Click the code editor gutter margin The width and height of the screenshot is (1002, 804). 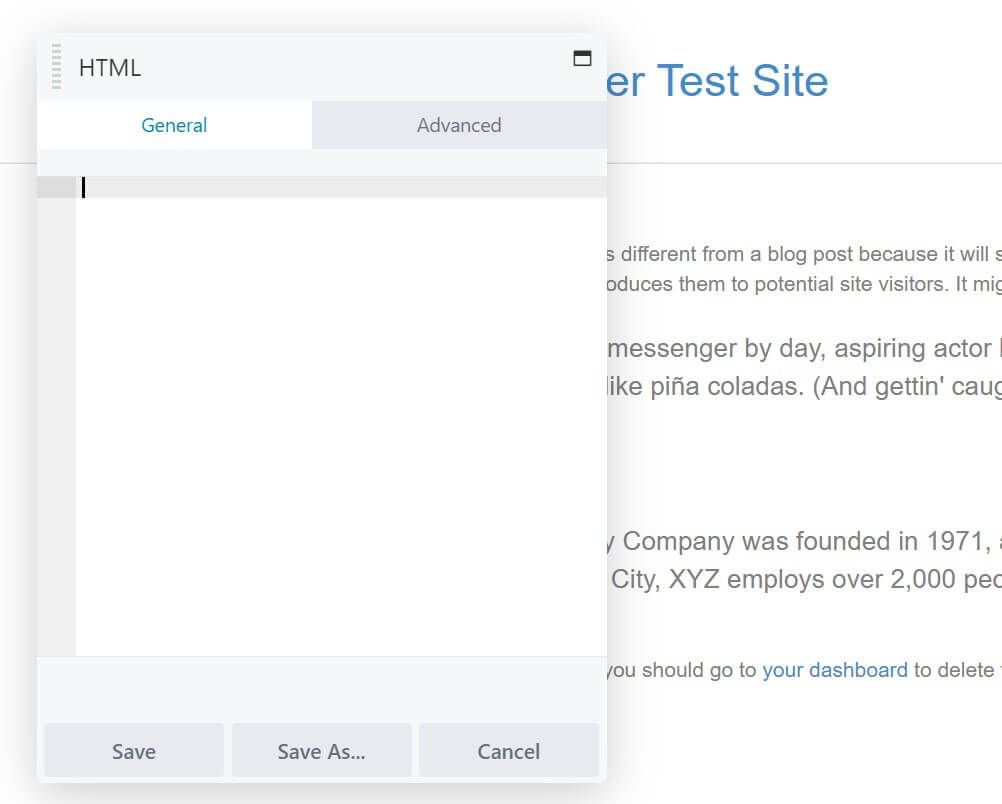[57, 400]
